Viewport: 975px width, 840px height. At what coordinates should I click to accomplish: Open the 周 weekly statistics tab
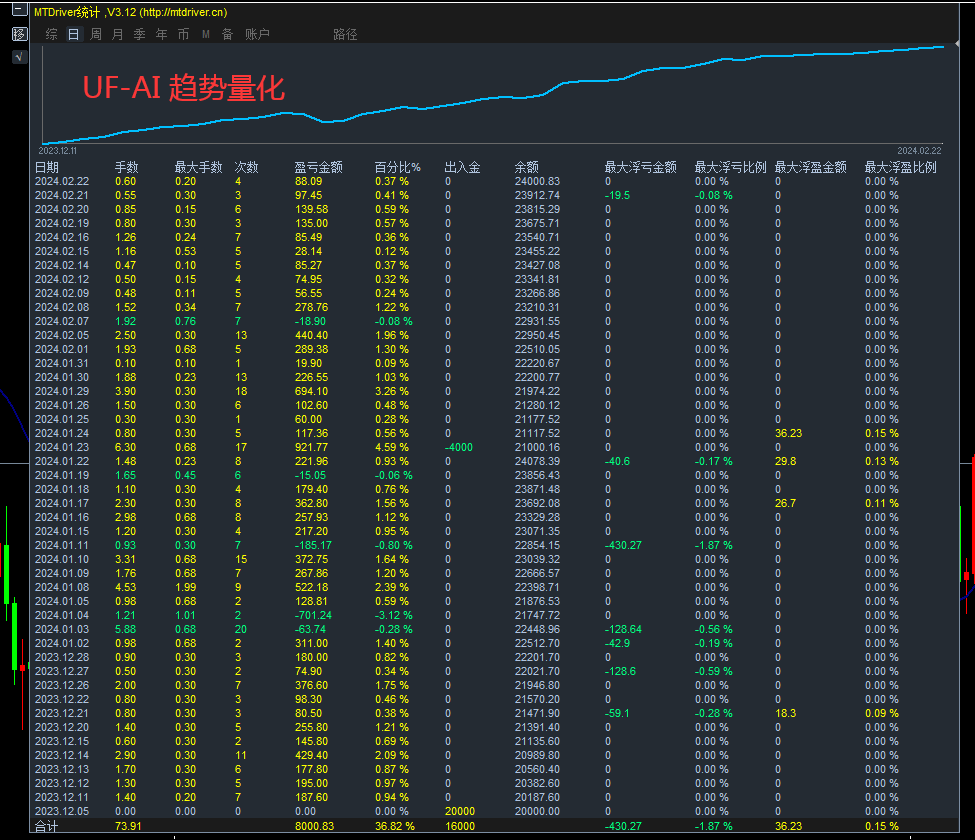click(x=96, y=34)
